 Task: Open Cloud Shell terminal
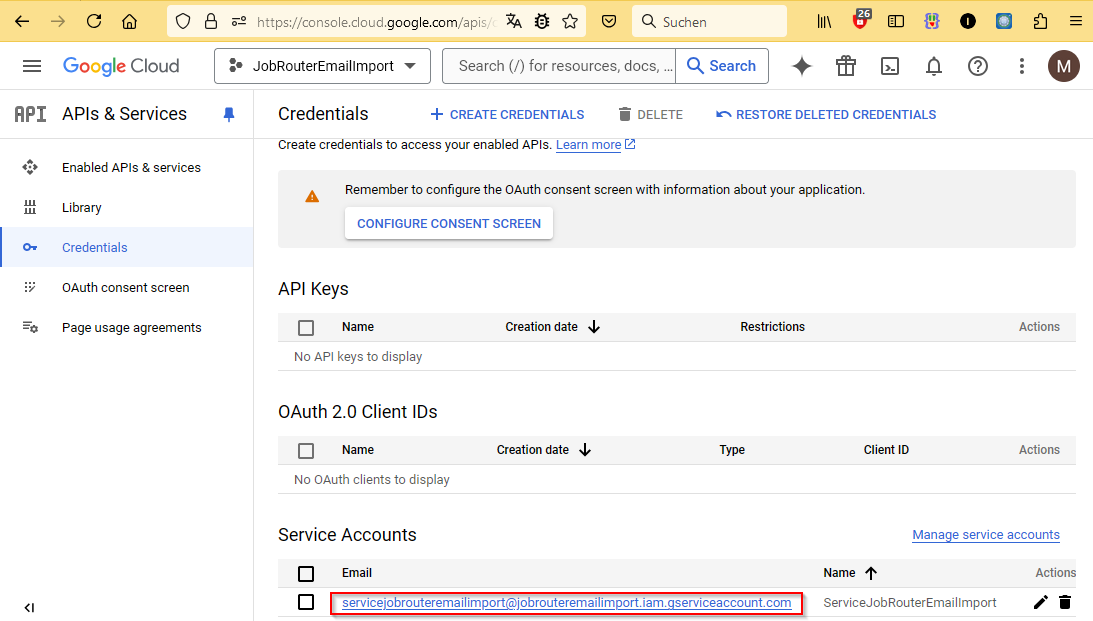[890, 66]
